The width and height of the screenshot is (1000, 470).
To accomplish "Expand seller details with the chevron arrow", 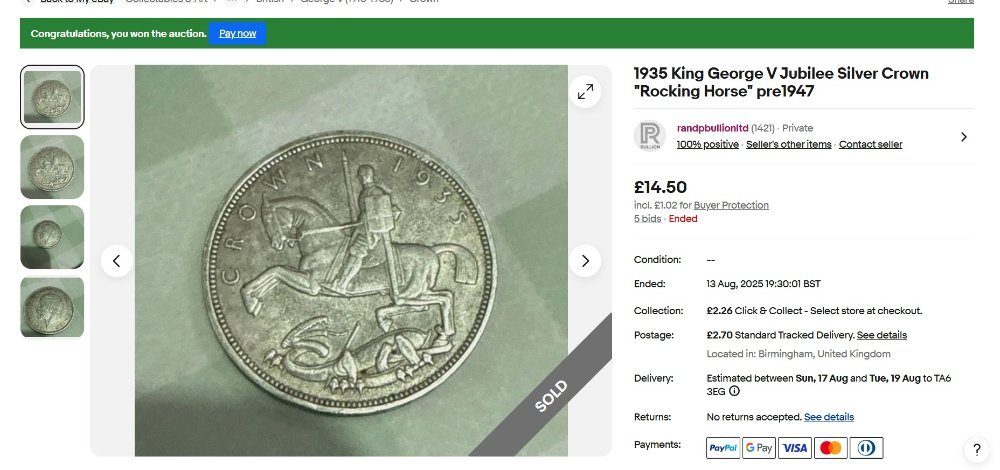I will click(x=963, y=137).
